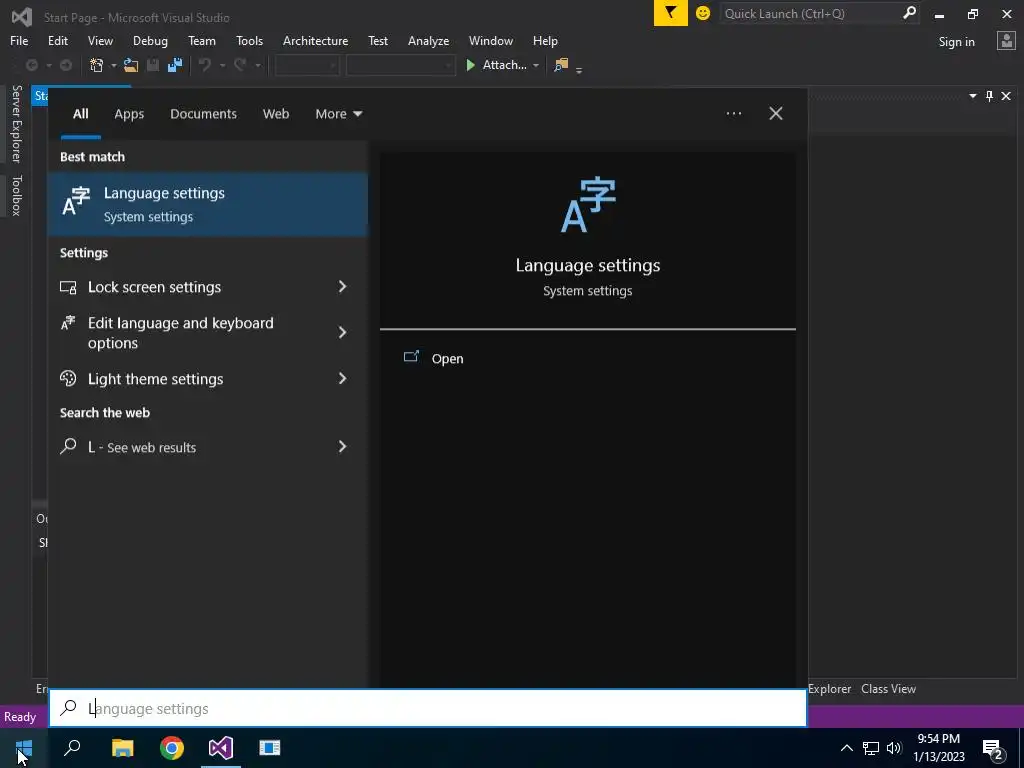Select the Language settings best match result
This screenshot has height=768, width=1024.
(208, 204)
